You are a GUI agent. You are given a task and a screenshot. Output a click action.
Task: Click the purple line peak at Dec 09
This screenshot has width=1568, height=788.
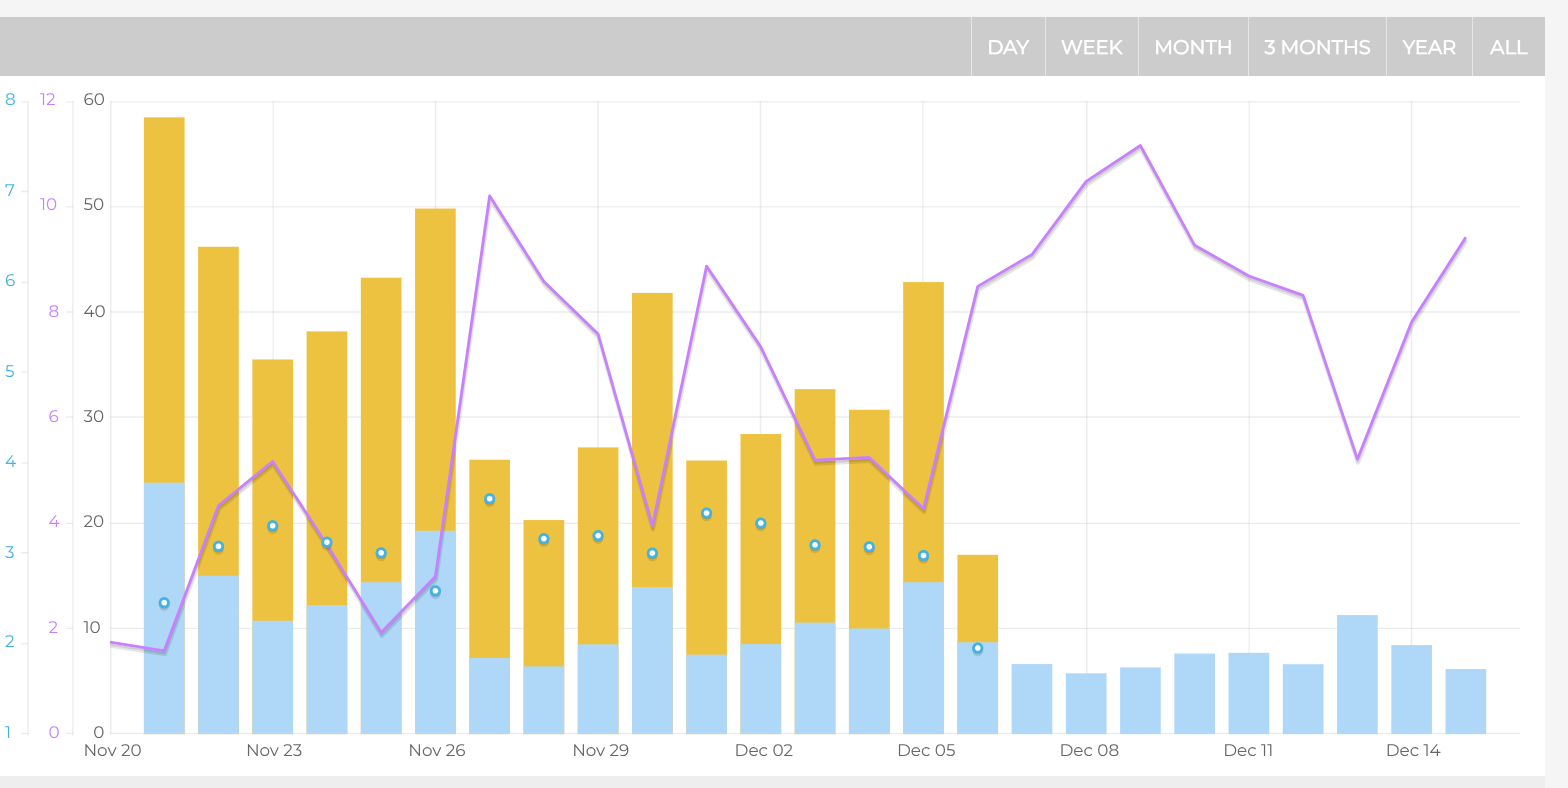coord(1140,146)
